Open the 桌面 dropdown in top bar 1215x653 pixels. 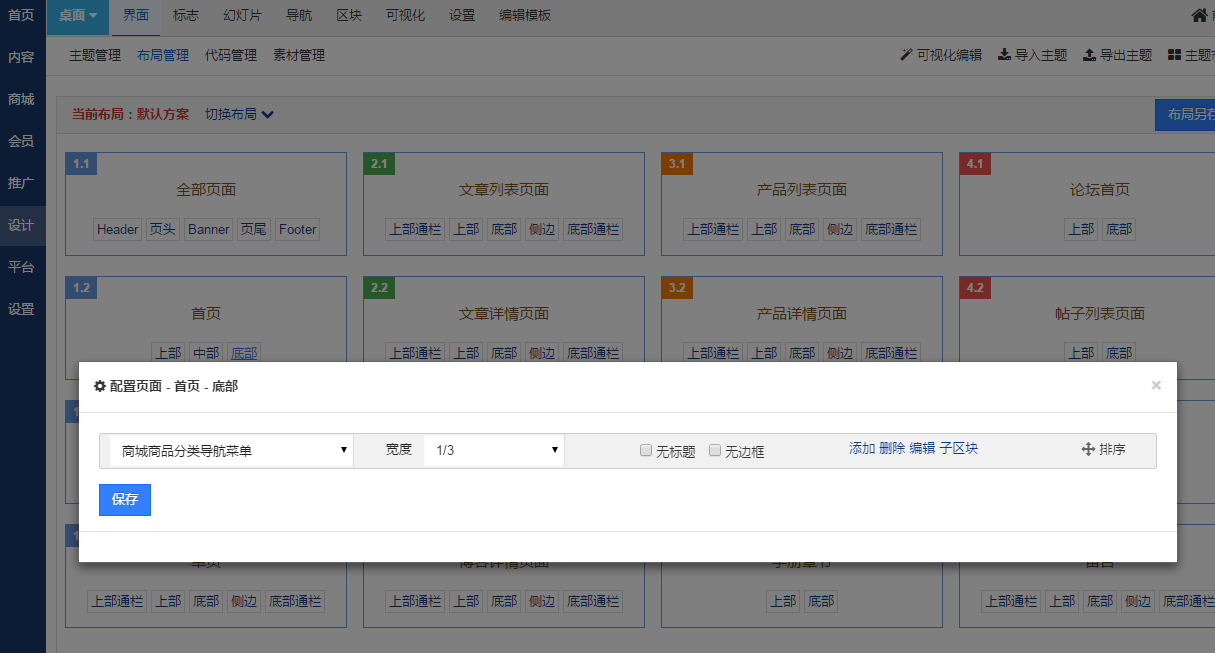pyautogui.click(x=78, y=16)
